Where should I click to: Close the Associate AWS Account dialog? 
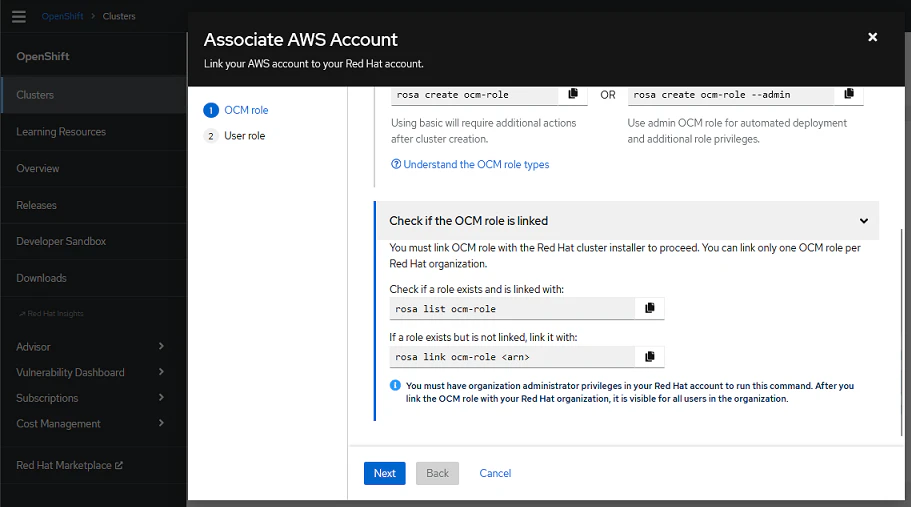(x=872, y=37)
